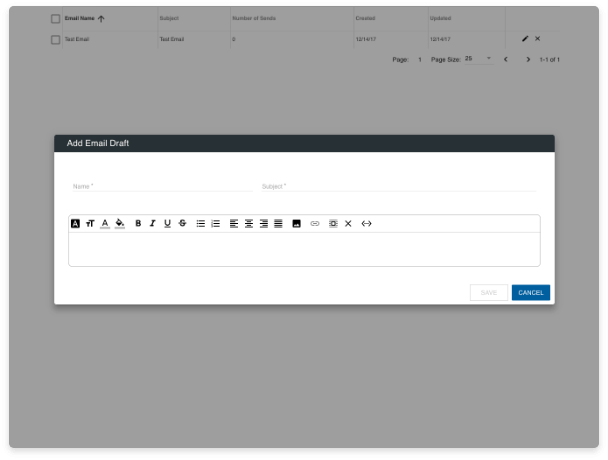Screen dimensions: 608x460
Task: Toggle underline text formatting
Action: tap(167, 224)
